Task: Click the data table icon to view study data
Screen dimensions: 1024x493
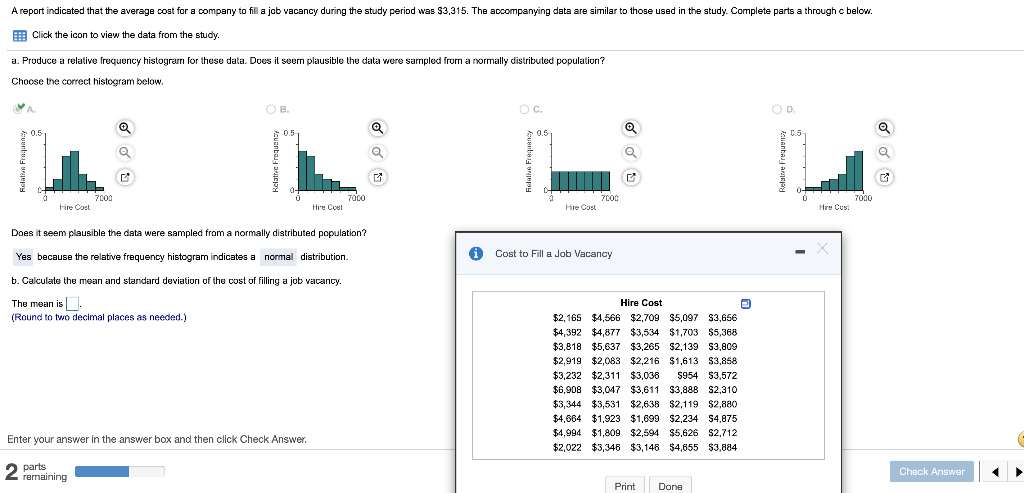Action: coord(19,35)
